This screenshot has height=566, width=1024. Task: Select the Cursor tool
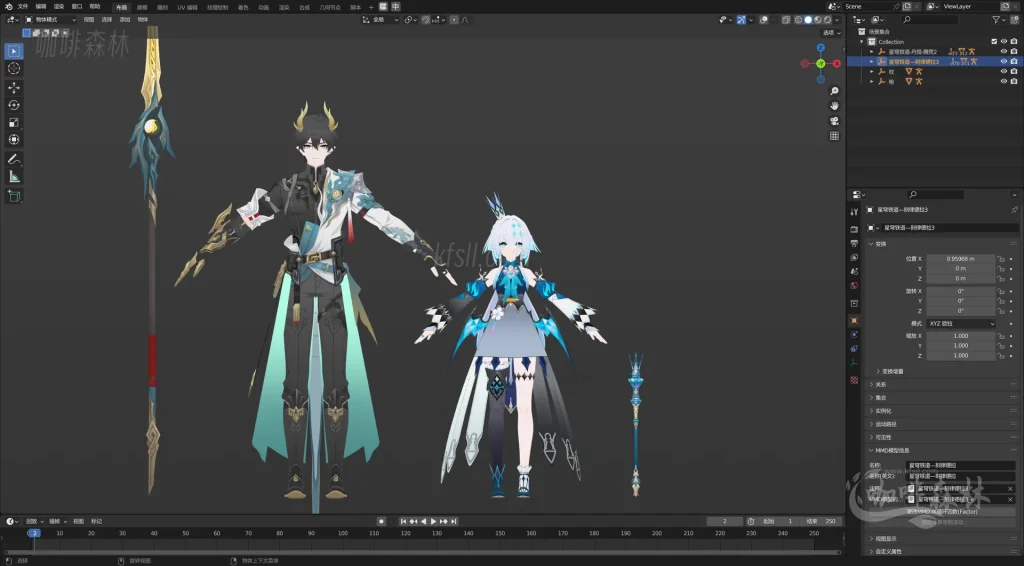coord(14,69)
